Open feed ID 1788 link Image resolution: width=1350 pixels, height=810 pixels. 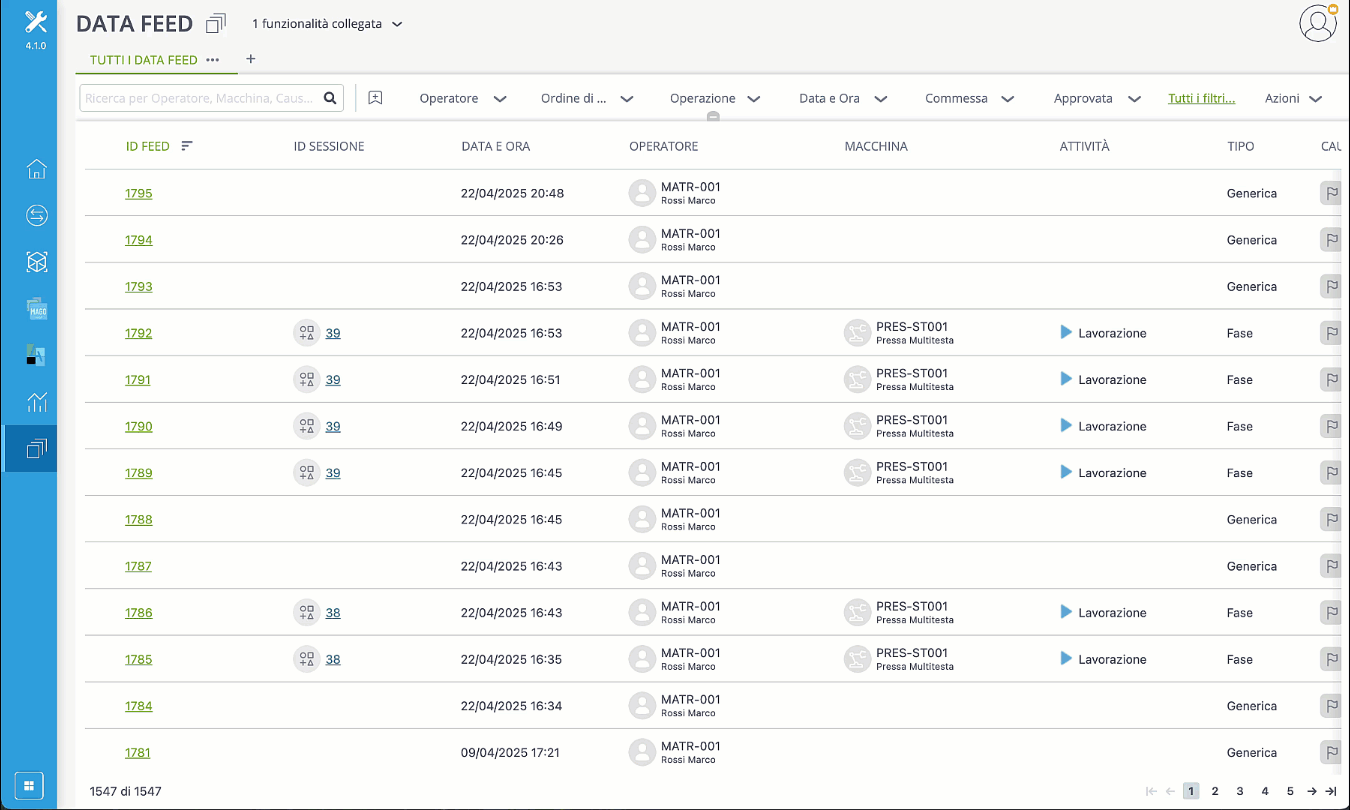coord(139,520)
